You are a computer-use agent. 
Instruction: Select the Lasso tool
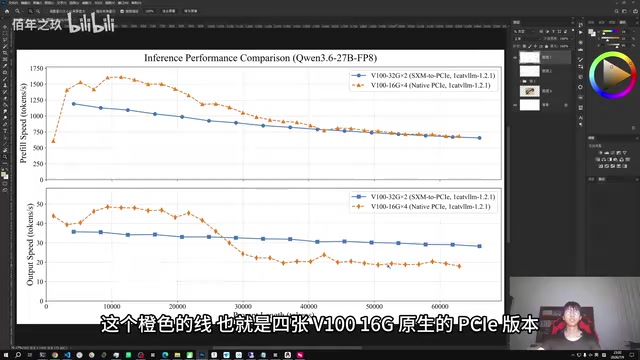[5, 40]
